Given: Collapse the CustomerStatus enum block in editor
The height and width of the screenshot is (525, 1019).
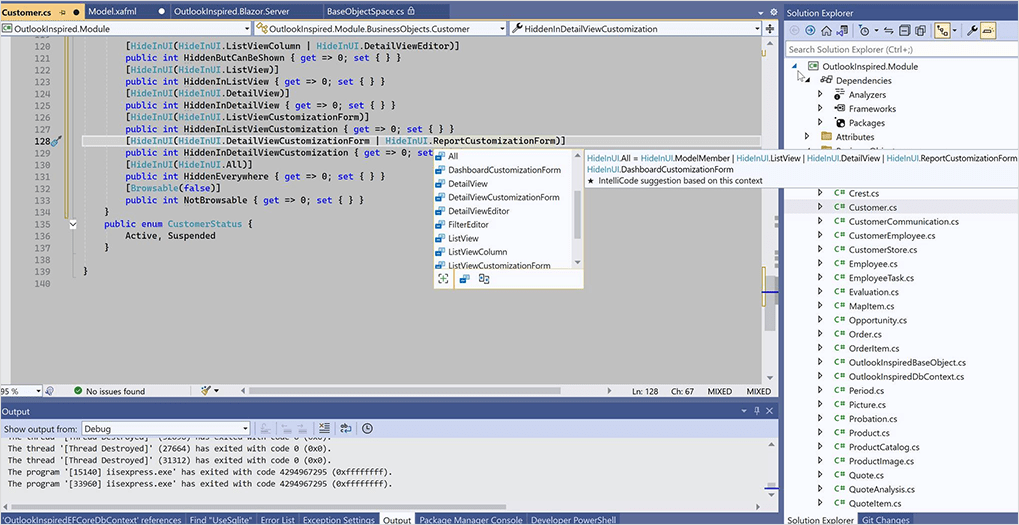Looking at the screenshot, I should 73,225.
